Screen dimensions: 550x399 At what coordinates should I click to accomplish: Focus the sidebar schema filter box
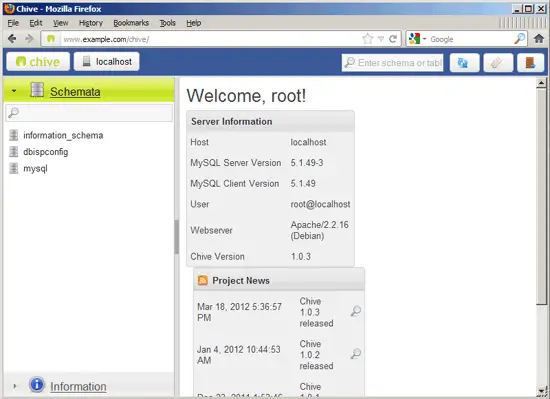click(89, 113)
